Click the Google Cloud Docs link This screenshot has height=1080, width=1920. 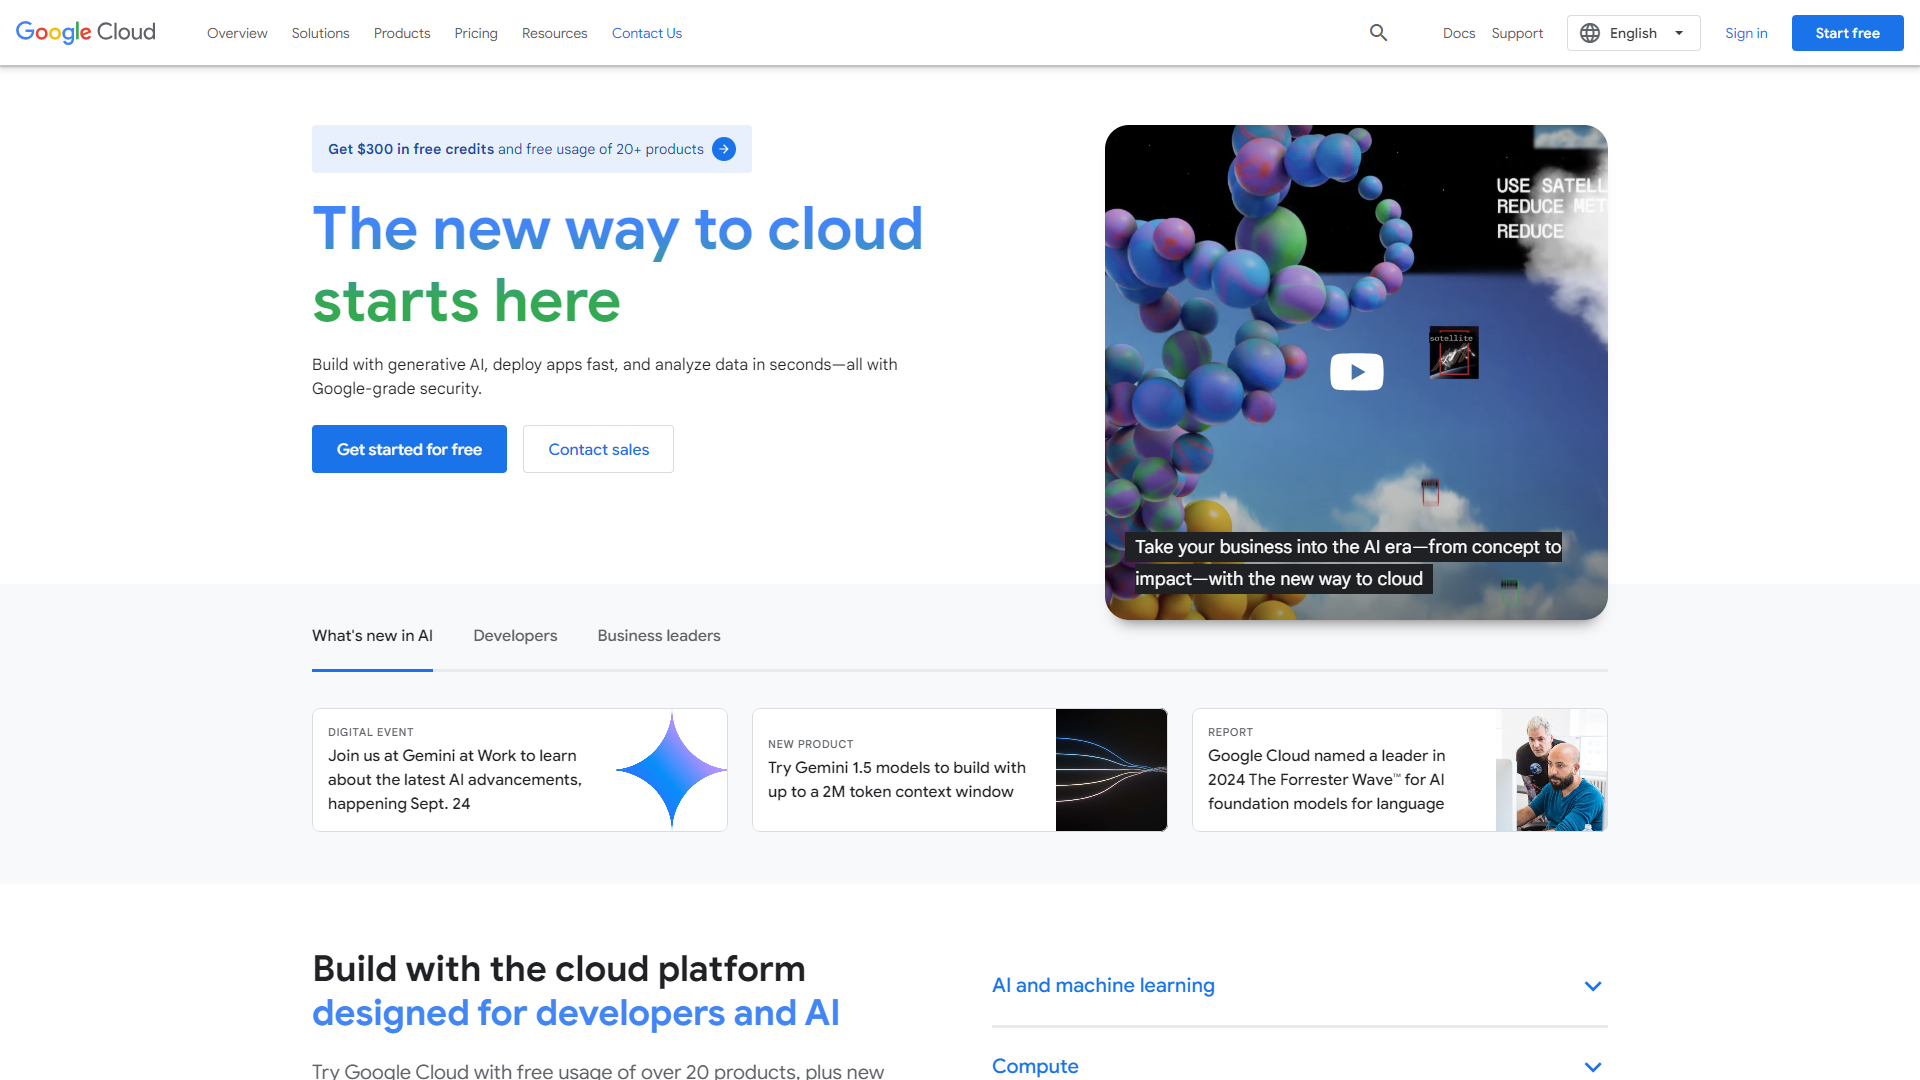pos(1456,32)
